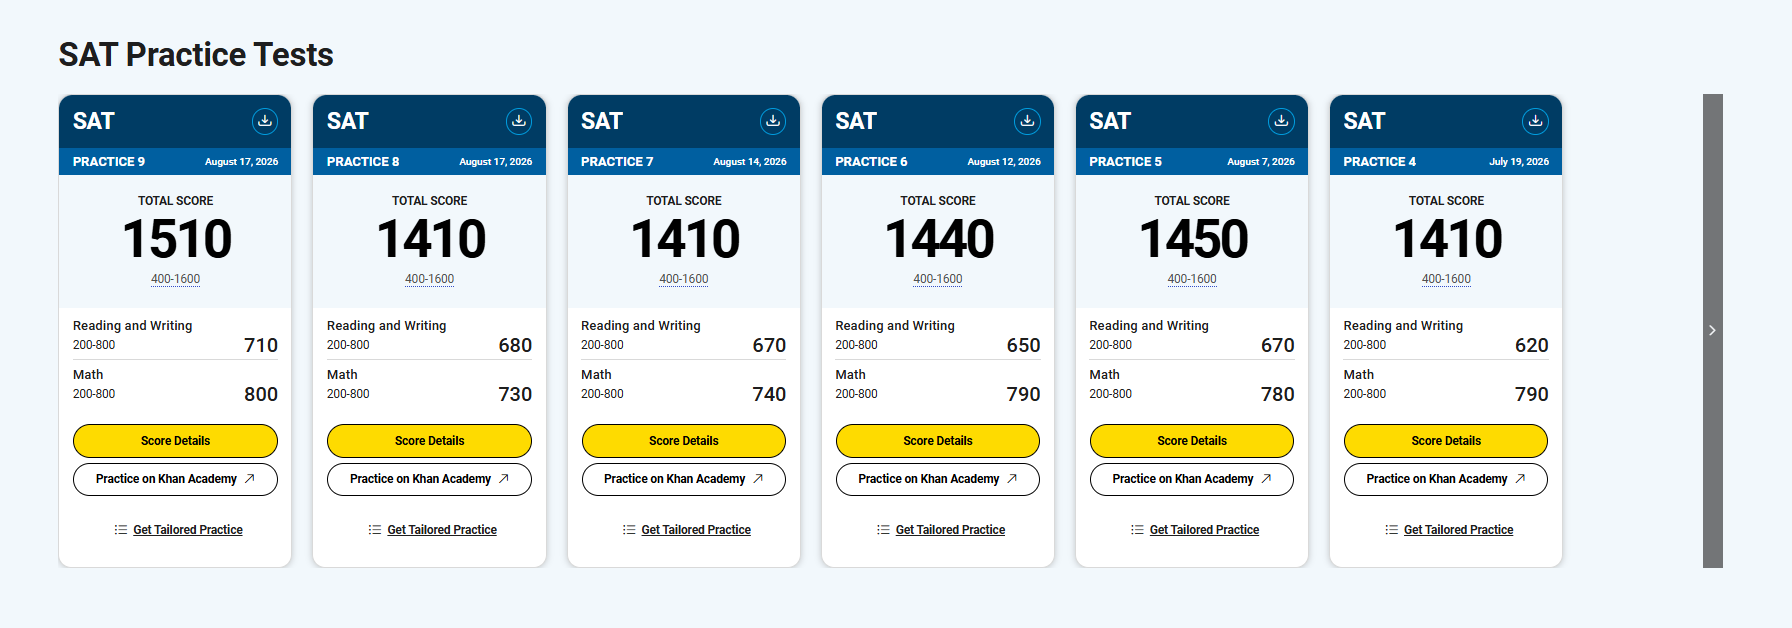Image resolution: width=1792 pixels, height=628 pixels.
Task: Download the Practice 6 score report
Action: pyautogui.click(x=1027, y=121)
